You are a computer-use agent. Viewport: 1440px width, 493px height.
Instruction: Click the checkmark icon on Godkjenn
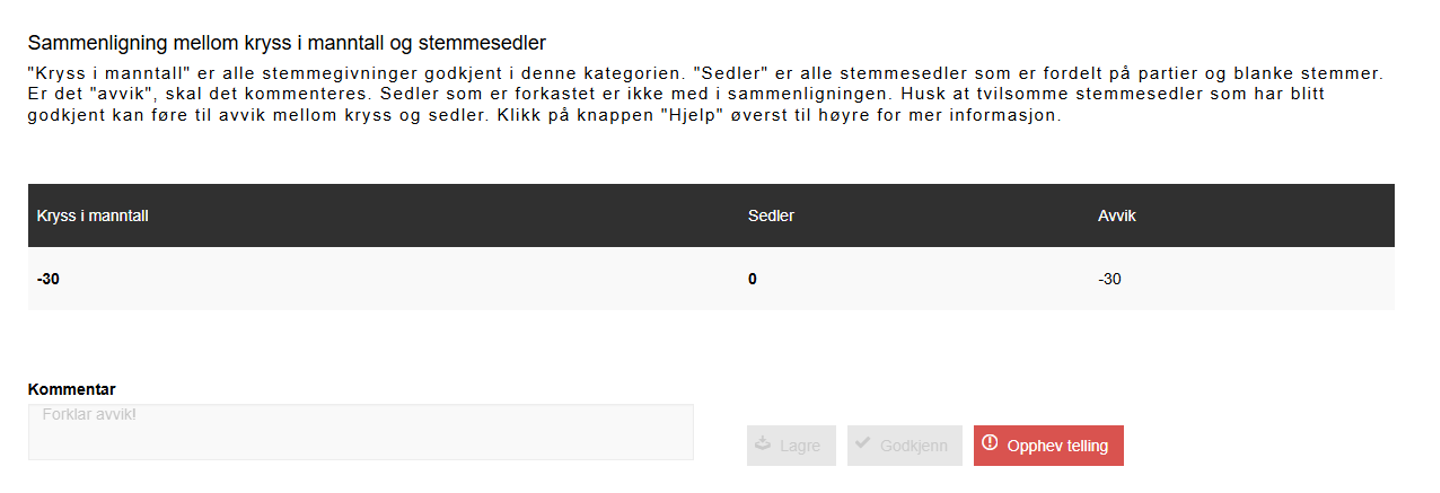pyautogui.click(x=862, y=443)
